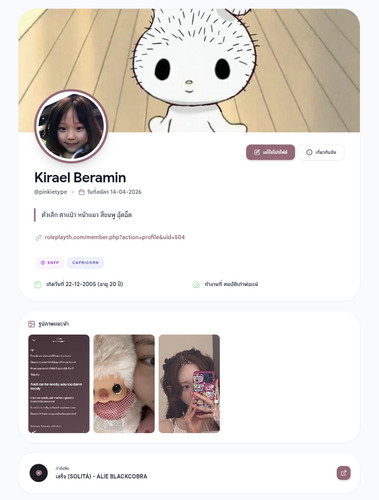379x500 pixels.
Task: Click the bunny cover banner image
Action: (x=189, y=70)
